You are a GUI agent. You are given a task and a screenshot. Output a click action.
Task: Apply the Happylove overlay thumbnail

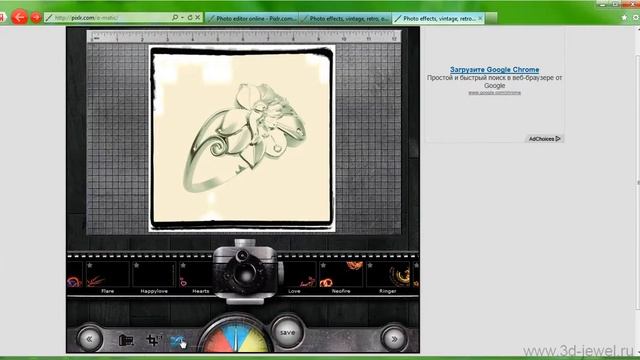(154, 274)
